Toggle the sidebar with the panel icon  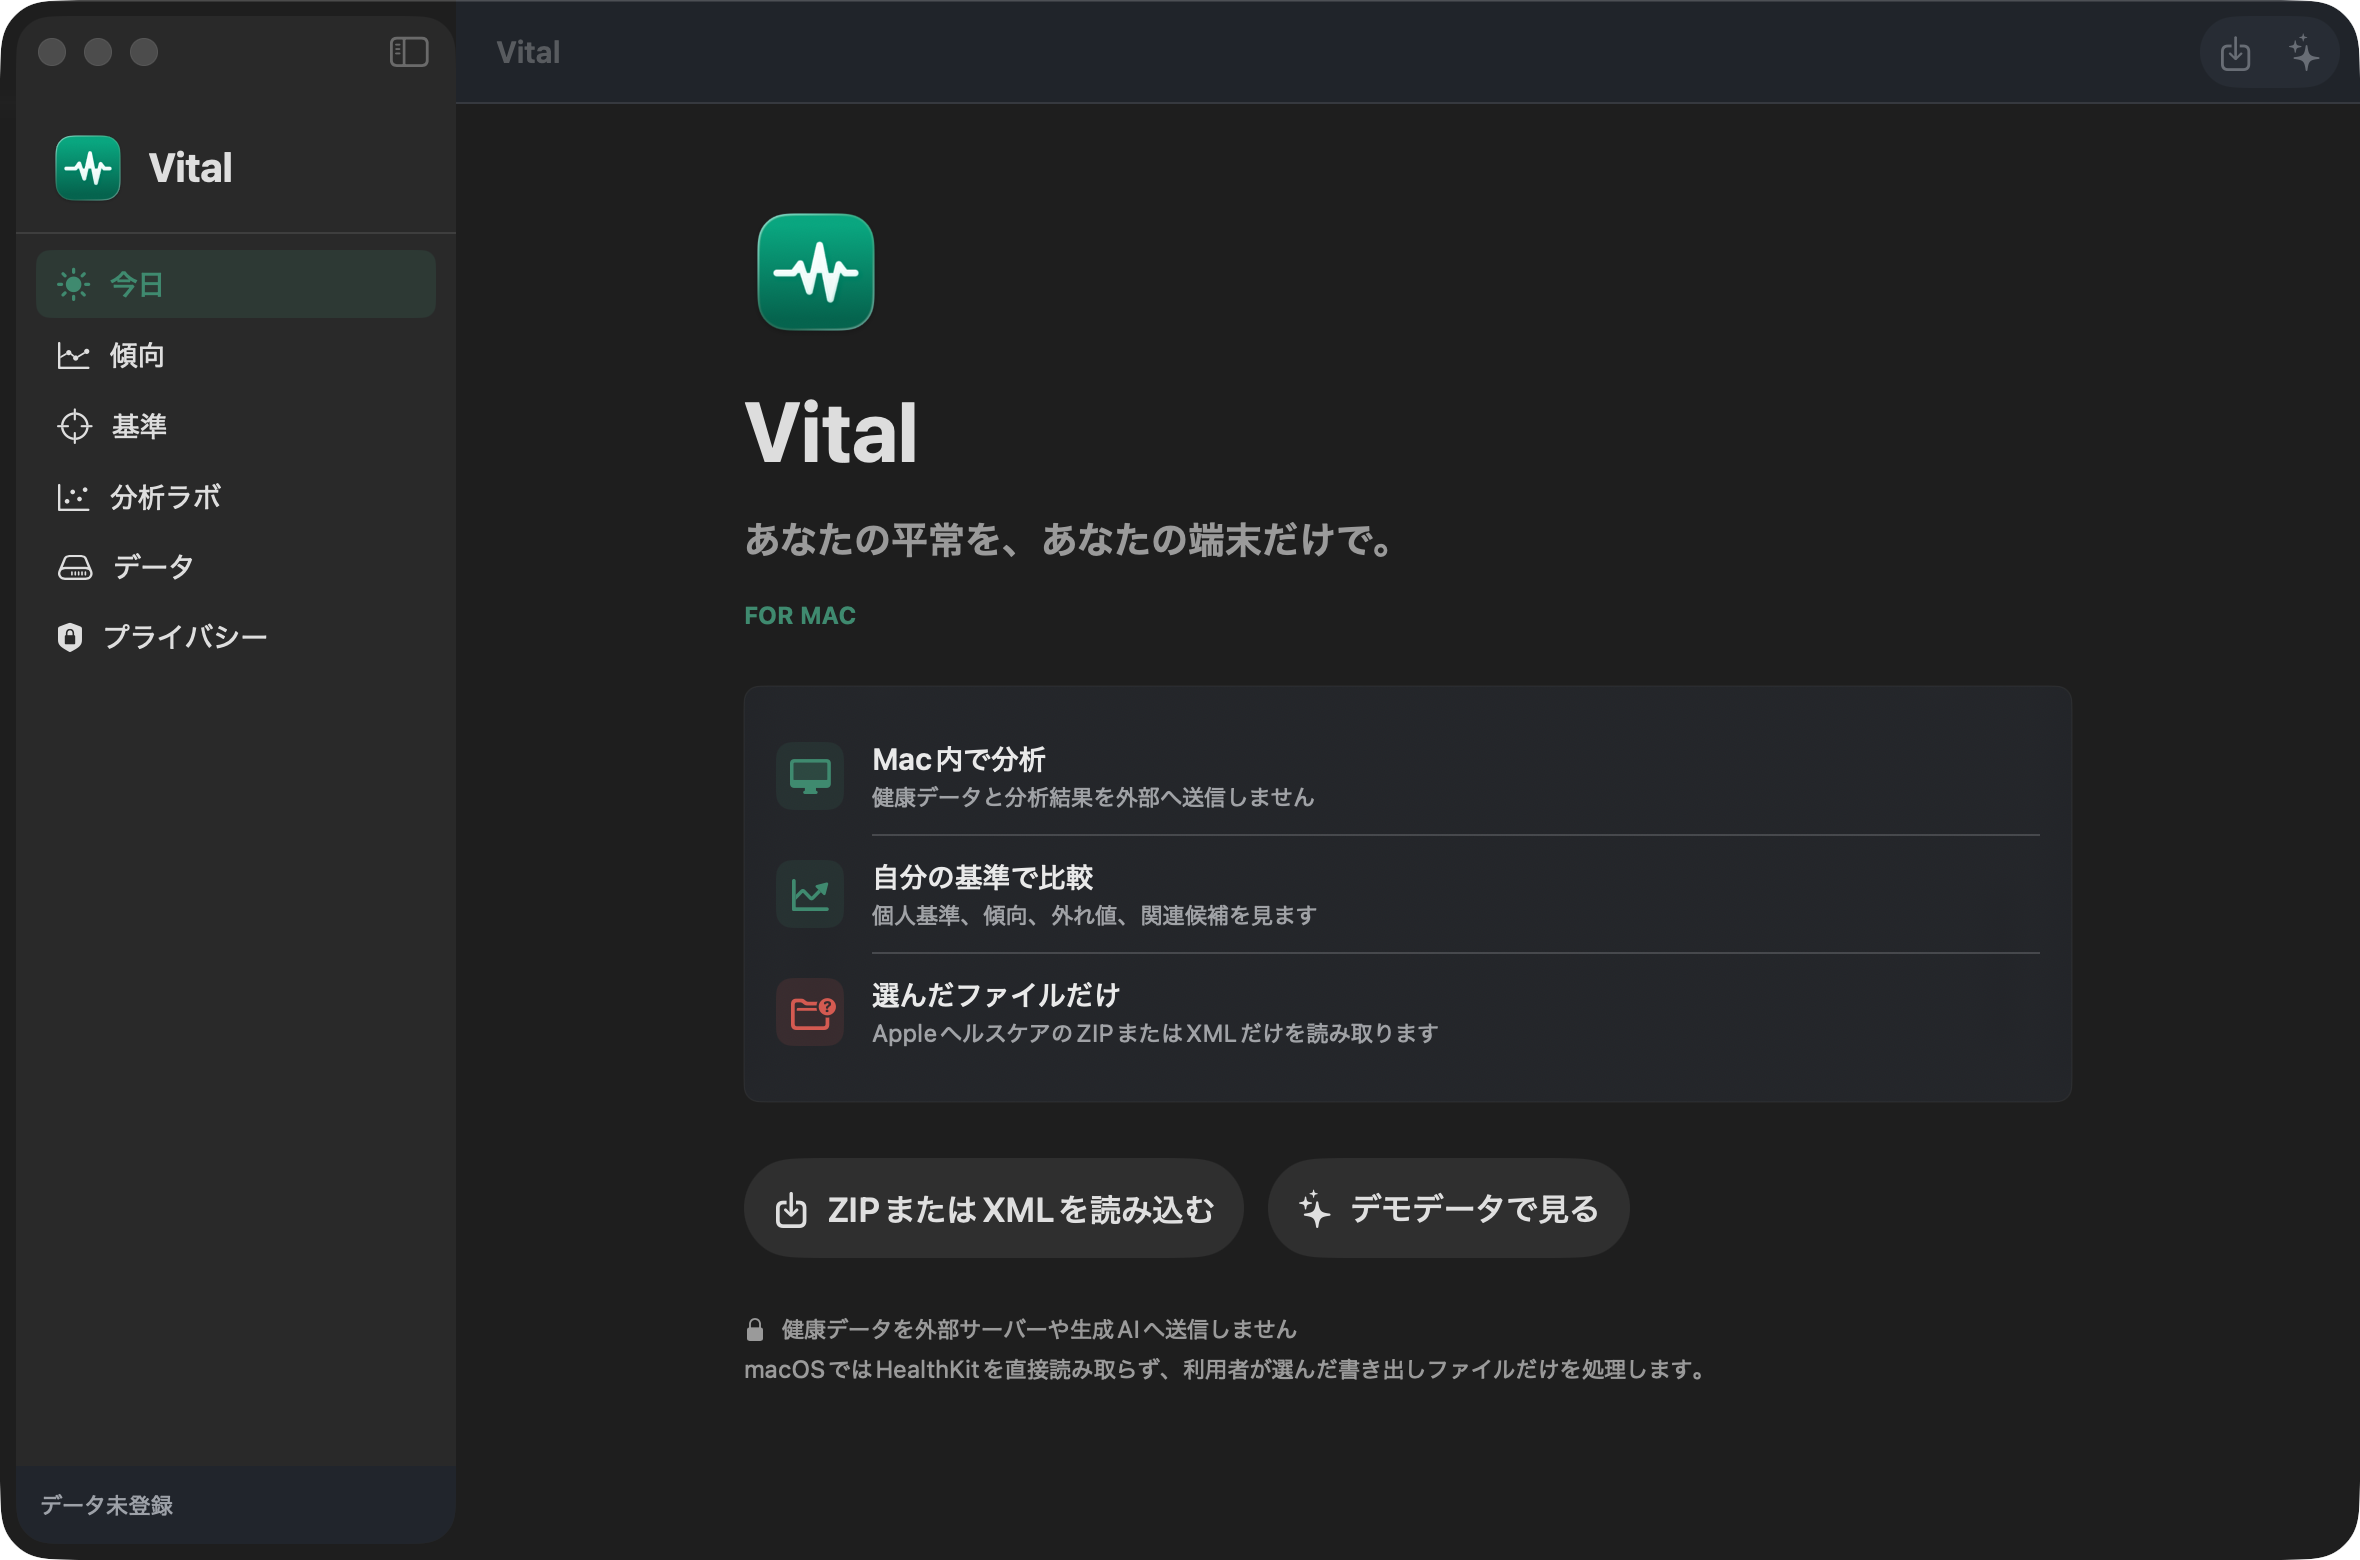pos(409,52)
